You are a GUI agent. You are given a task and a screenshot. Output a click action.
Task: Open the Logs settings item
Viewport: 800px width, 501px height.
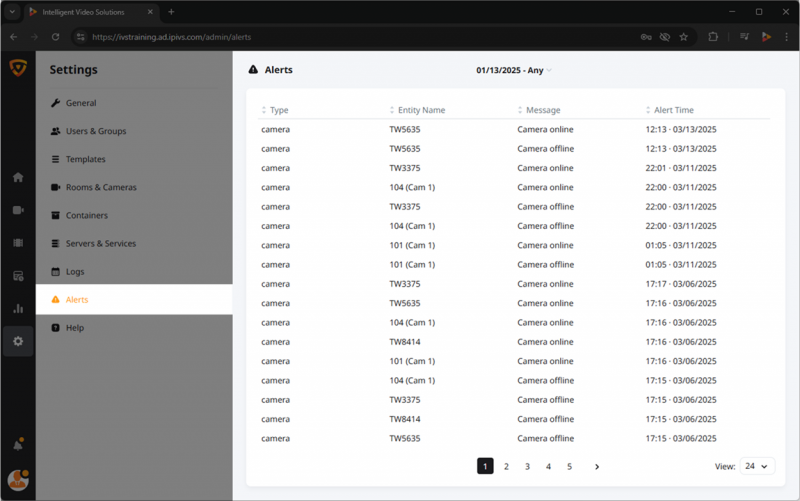click(134, 271)
